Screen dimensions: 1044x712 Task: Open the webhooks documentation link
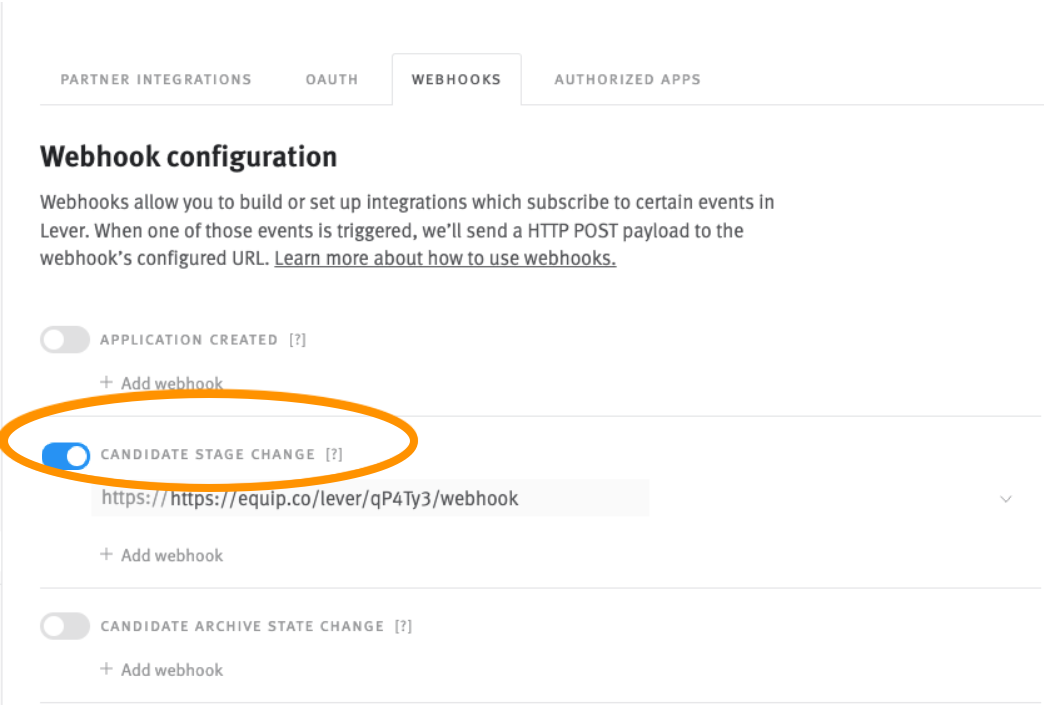coord(443,258)
